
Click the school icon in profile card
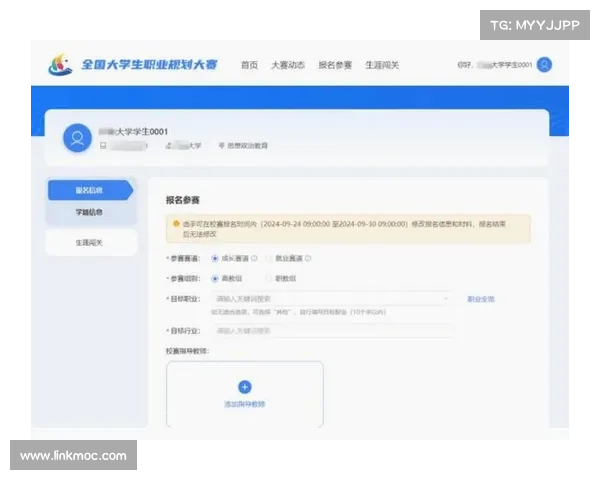[x=169, y=146]
